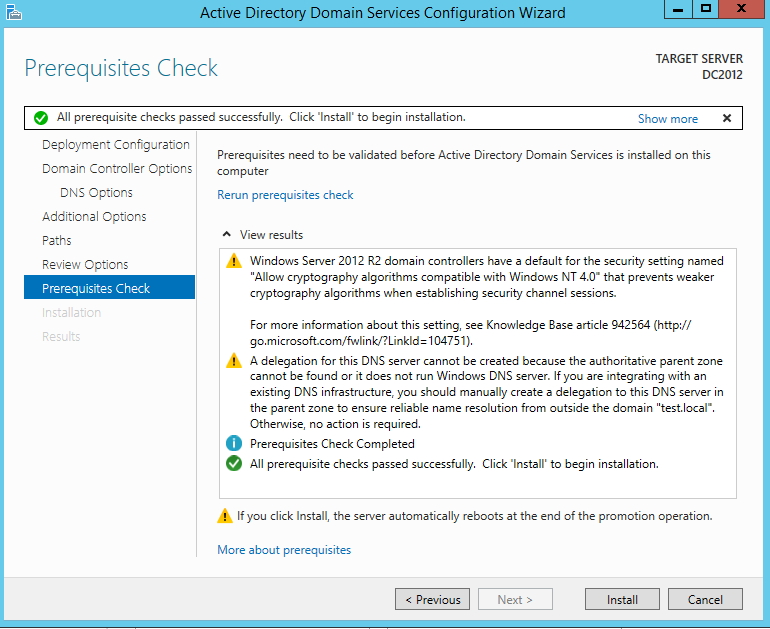The height and width of the screenshot is (629, 770).
Task: Click the cryptography warning triangle icon
Action: point(234,261)
